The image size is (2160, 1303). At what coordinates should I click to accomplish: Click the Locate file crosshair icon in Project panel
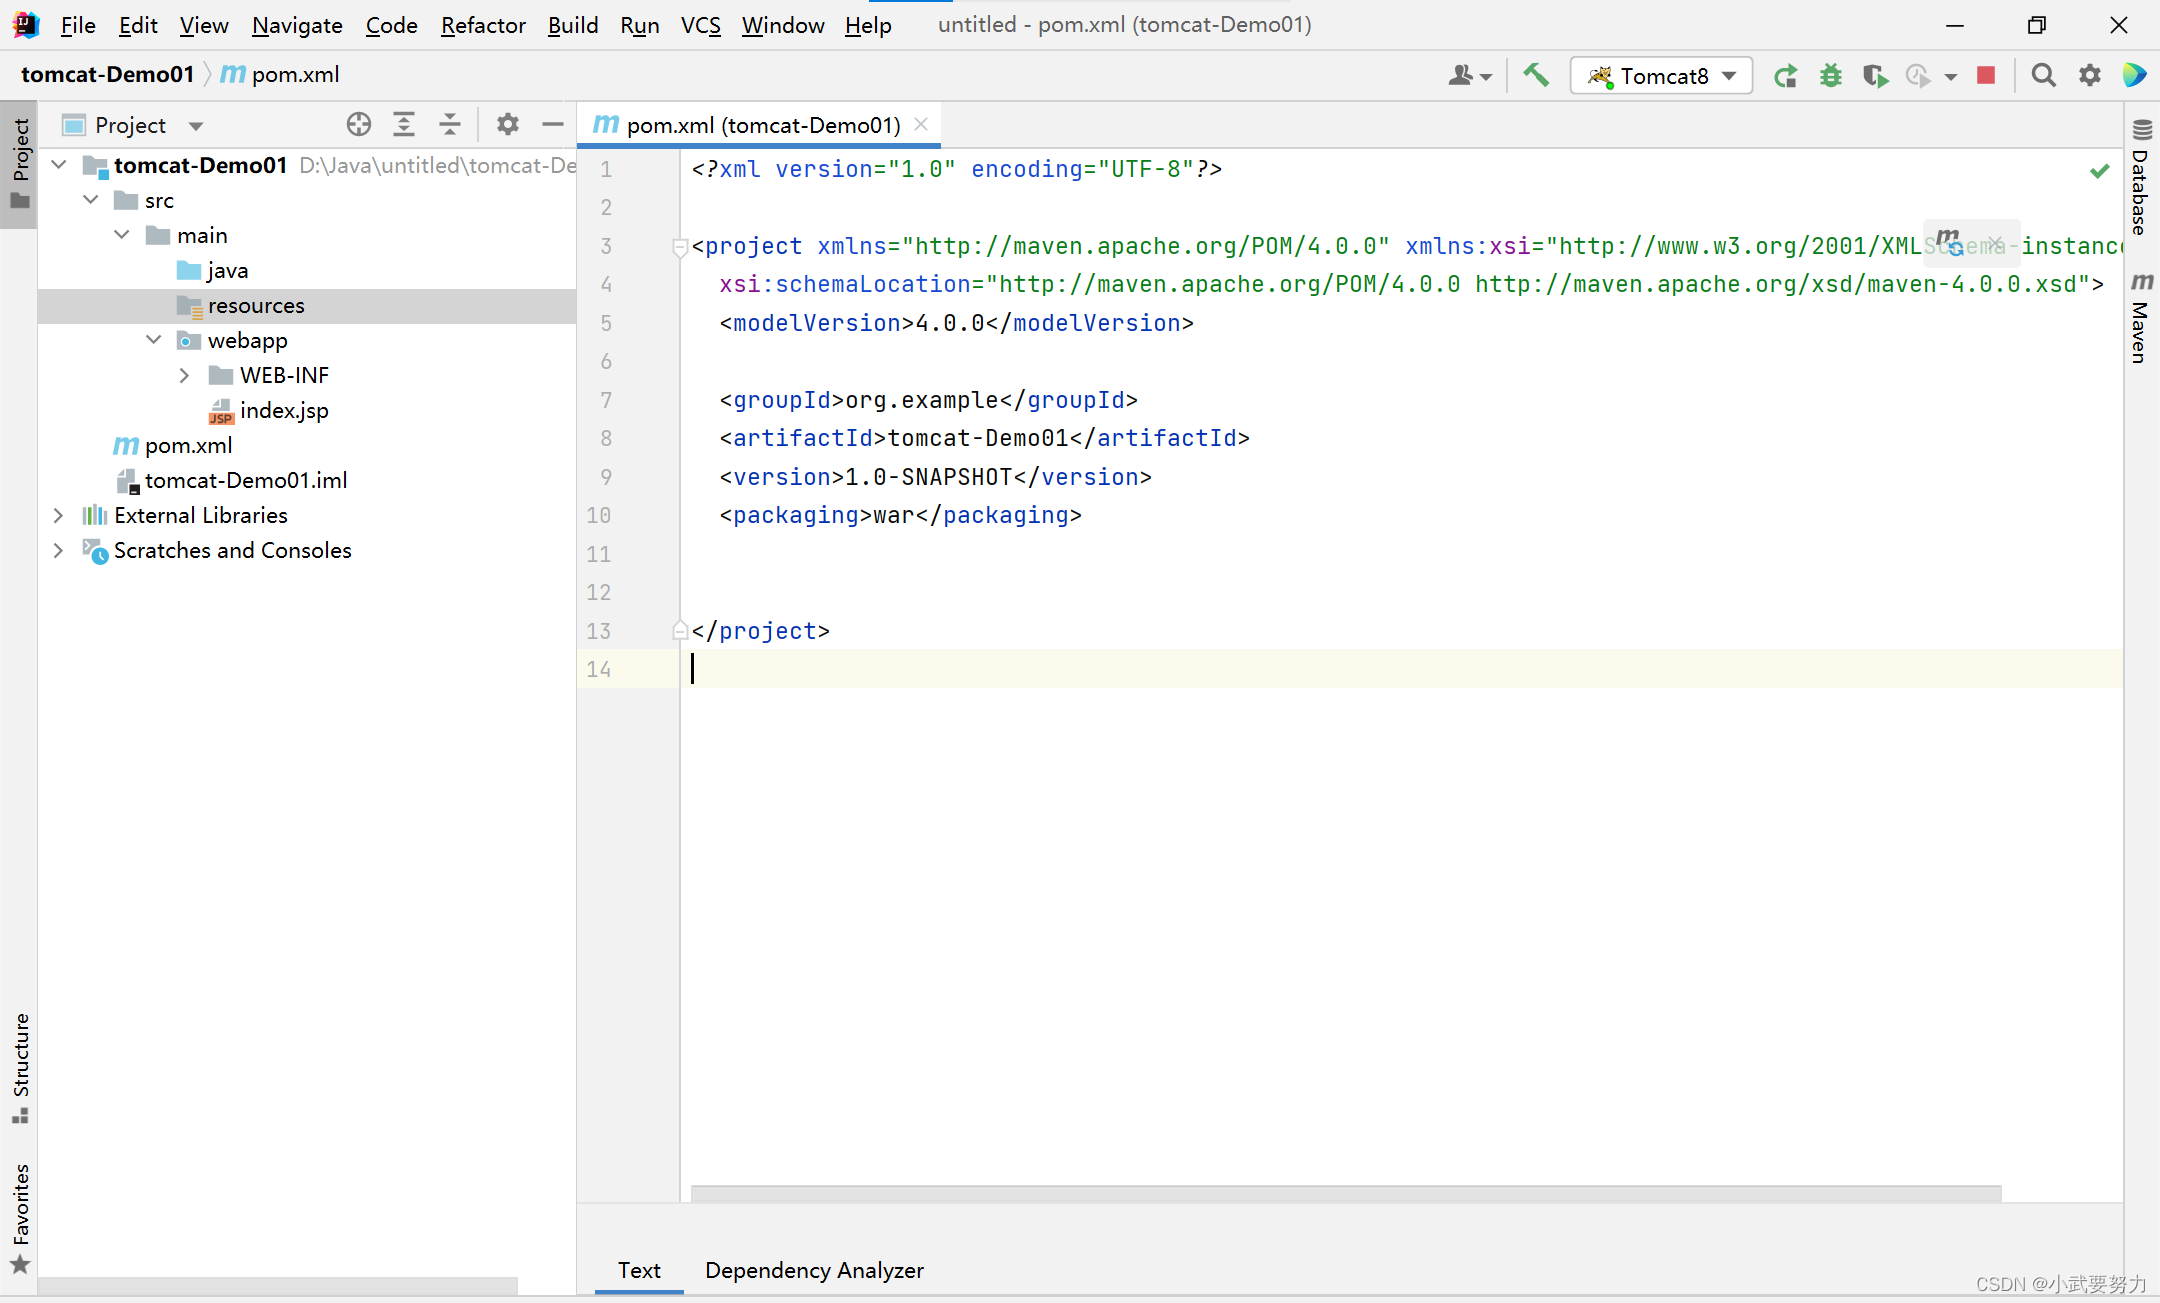click(358, 125)
